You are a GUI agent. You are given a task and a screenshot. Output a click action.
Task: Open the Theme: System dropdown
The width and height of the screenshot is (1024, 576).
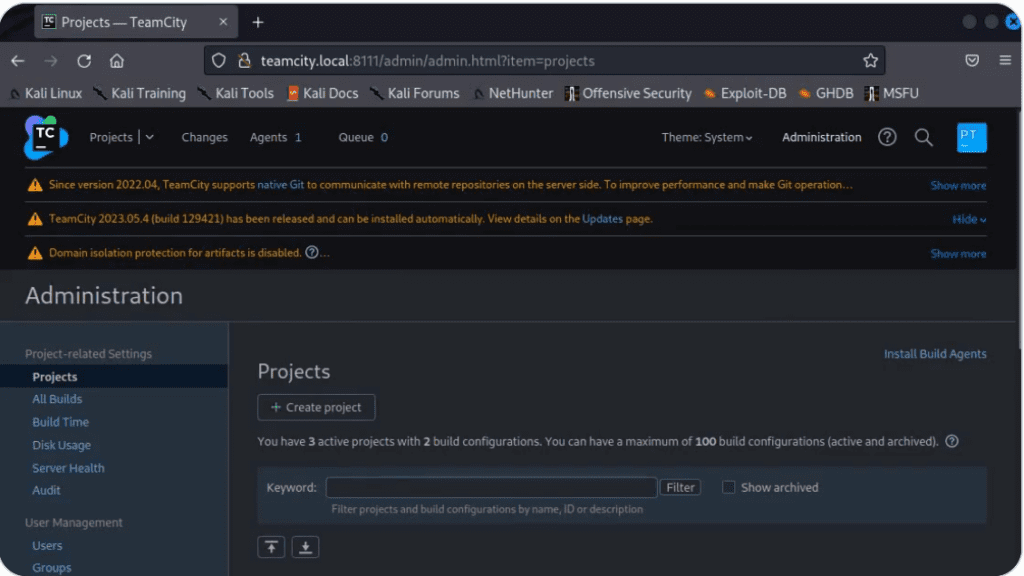pos(707,137)
